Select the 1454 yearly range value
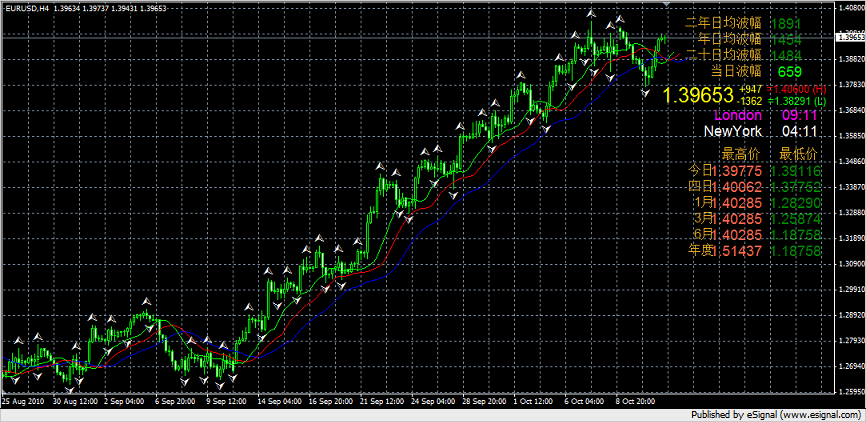866x422 pixels. [786, 40]
